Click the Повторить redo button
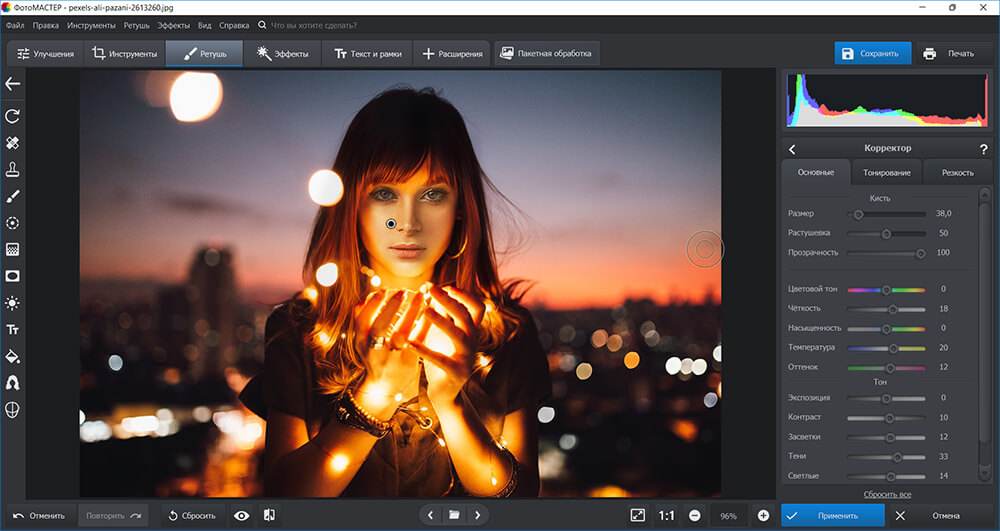Image resolution: width=1000 pixels, height=531 pixels. [x=114, y=516]
